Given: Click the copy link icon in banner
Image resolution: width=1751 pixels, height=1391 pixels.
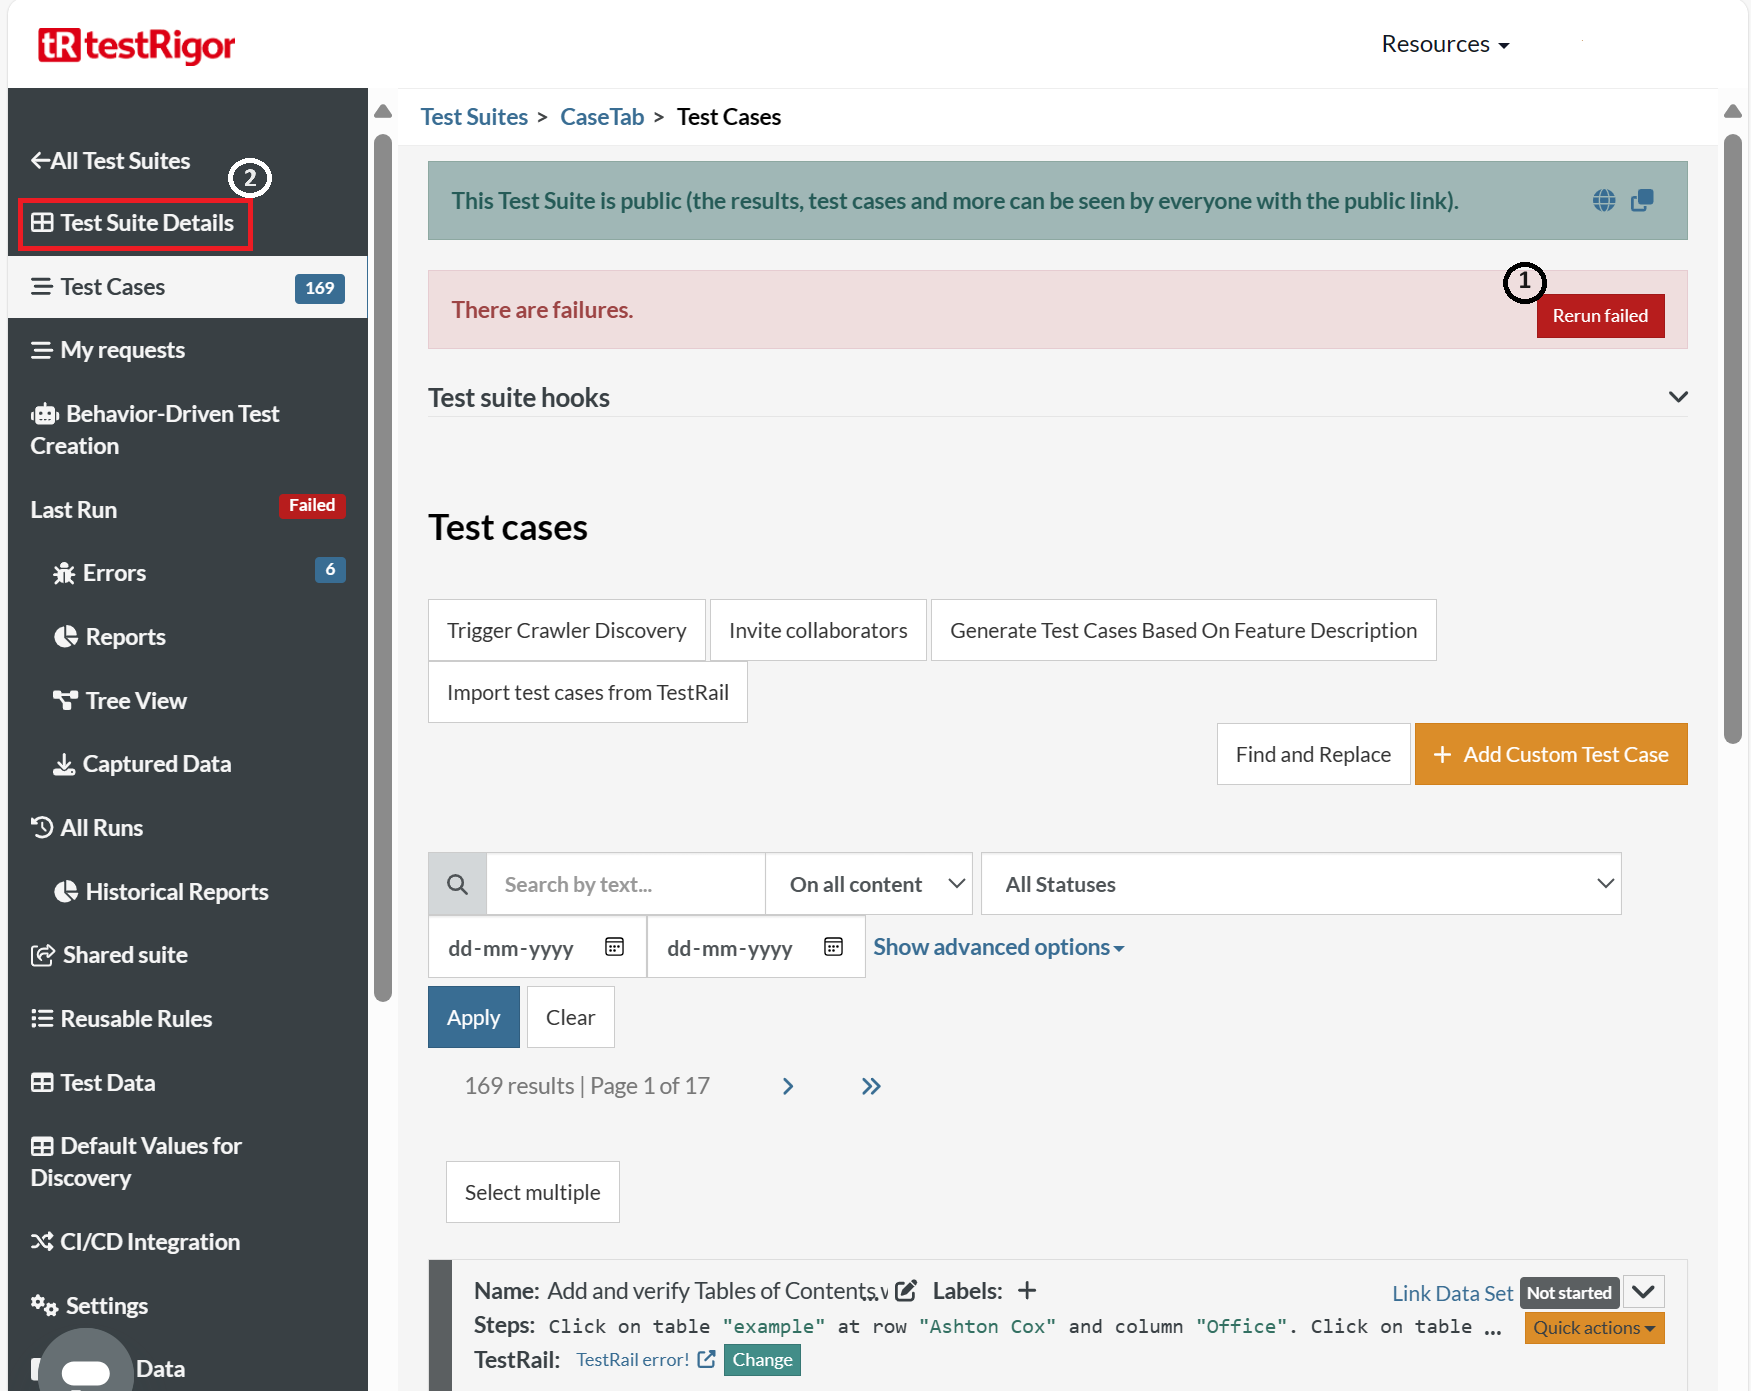Looking at the screenshot, I should coord(1642,201).
